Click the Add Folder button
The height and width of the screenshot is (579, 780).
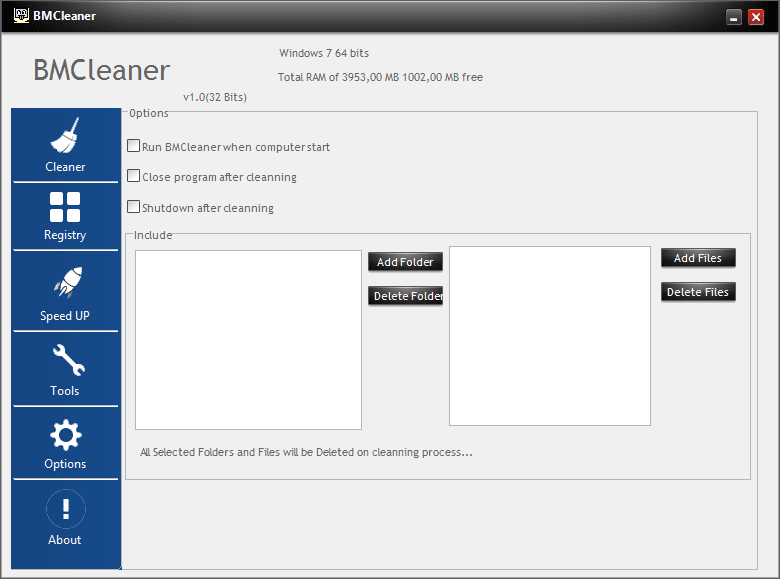[x=405, y=262]
